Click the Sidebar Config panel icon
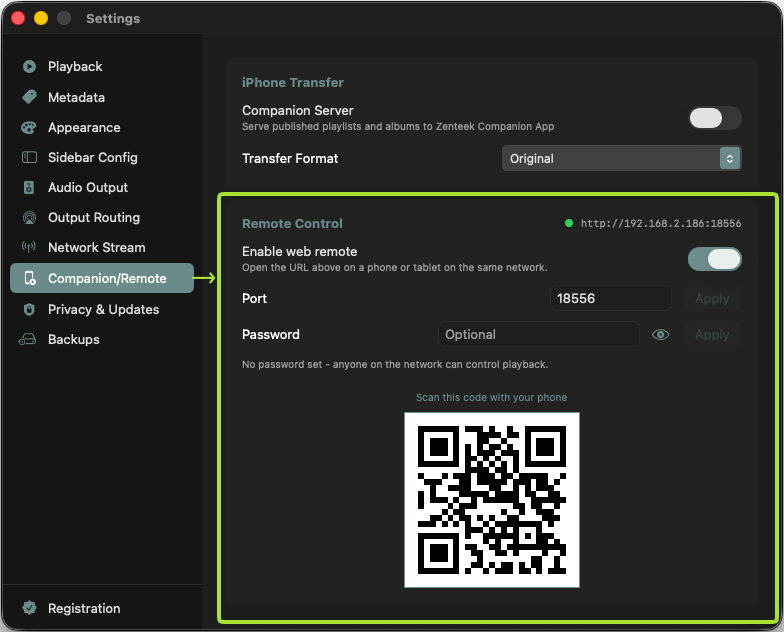Screen dimensions: 784x632 (29, 158)
